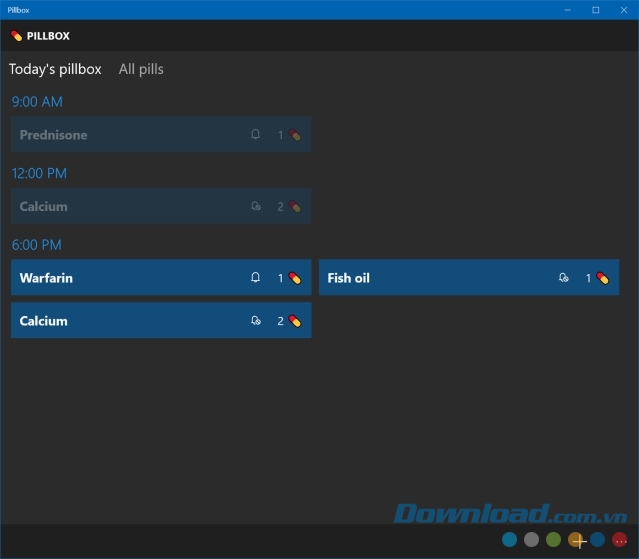This screenshot has width=639, height=559.
Task: Switch to the All pills tab
Action: click(141, 69)
